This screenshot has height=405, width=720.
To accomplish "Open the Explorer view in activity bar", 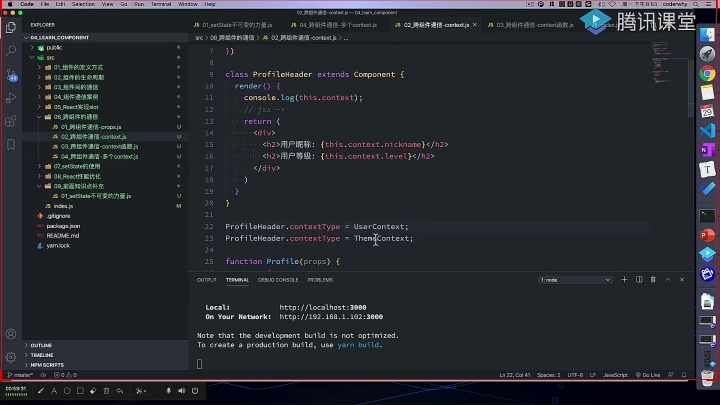I will pos(11,28).
